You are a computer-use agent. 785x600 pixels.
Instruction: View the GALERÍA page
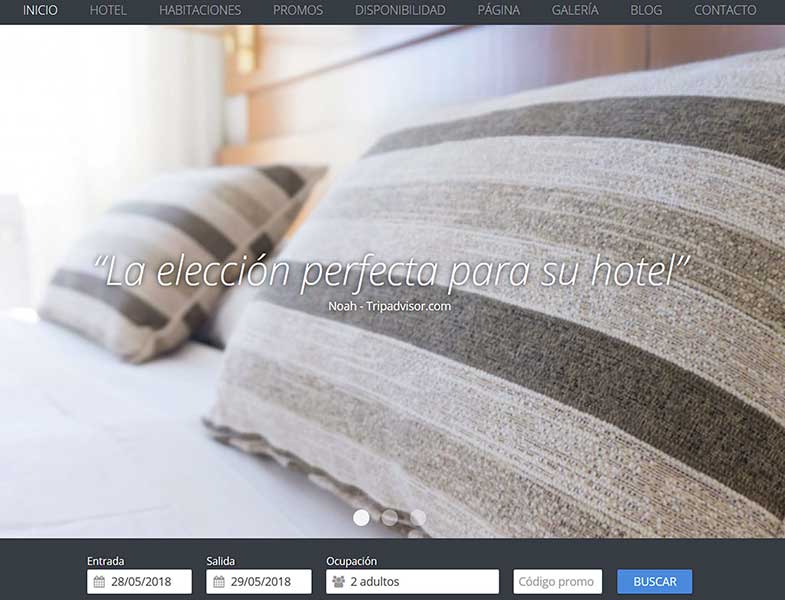(x=575, y=10)
